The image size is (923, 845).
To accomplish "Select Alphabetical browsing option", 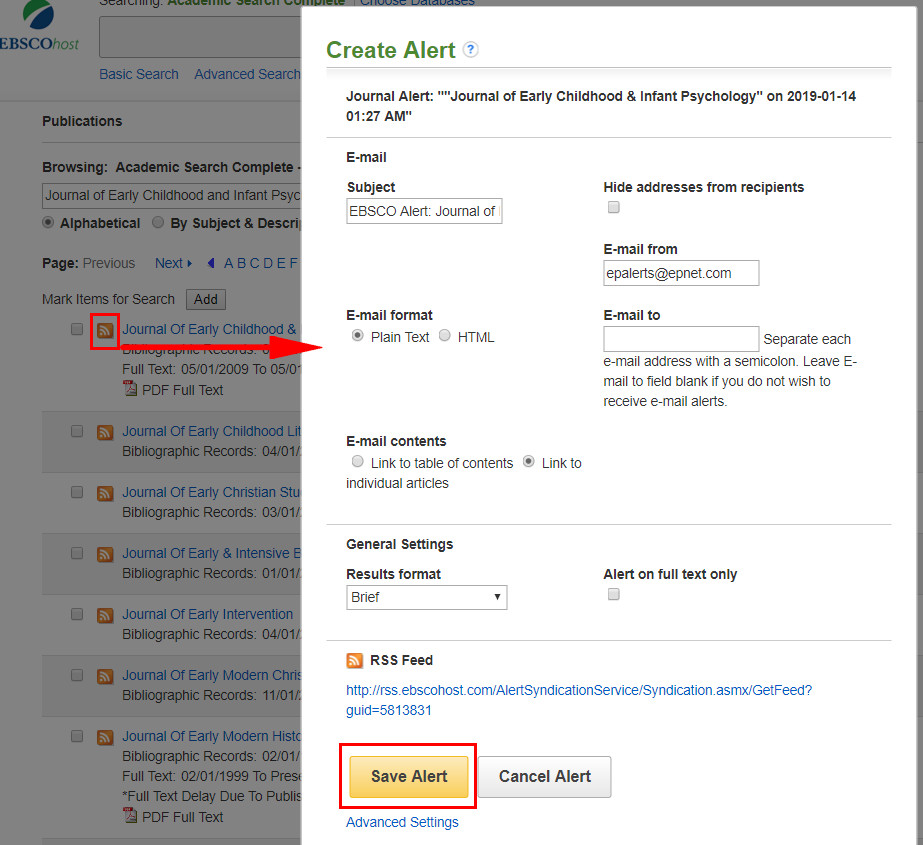I will 48,223.
